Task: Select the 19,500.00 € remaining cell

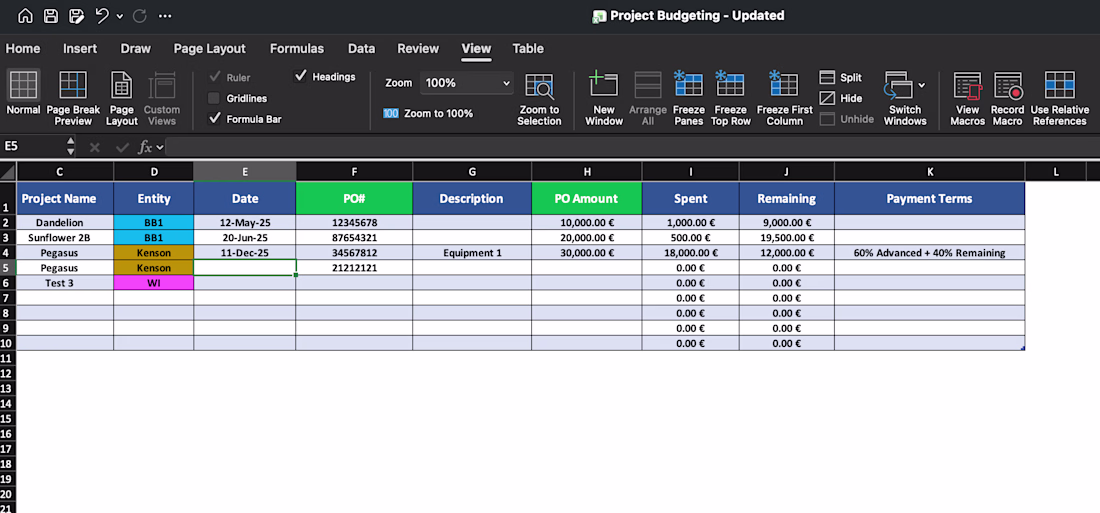Action: click(x=786, y=237)
